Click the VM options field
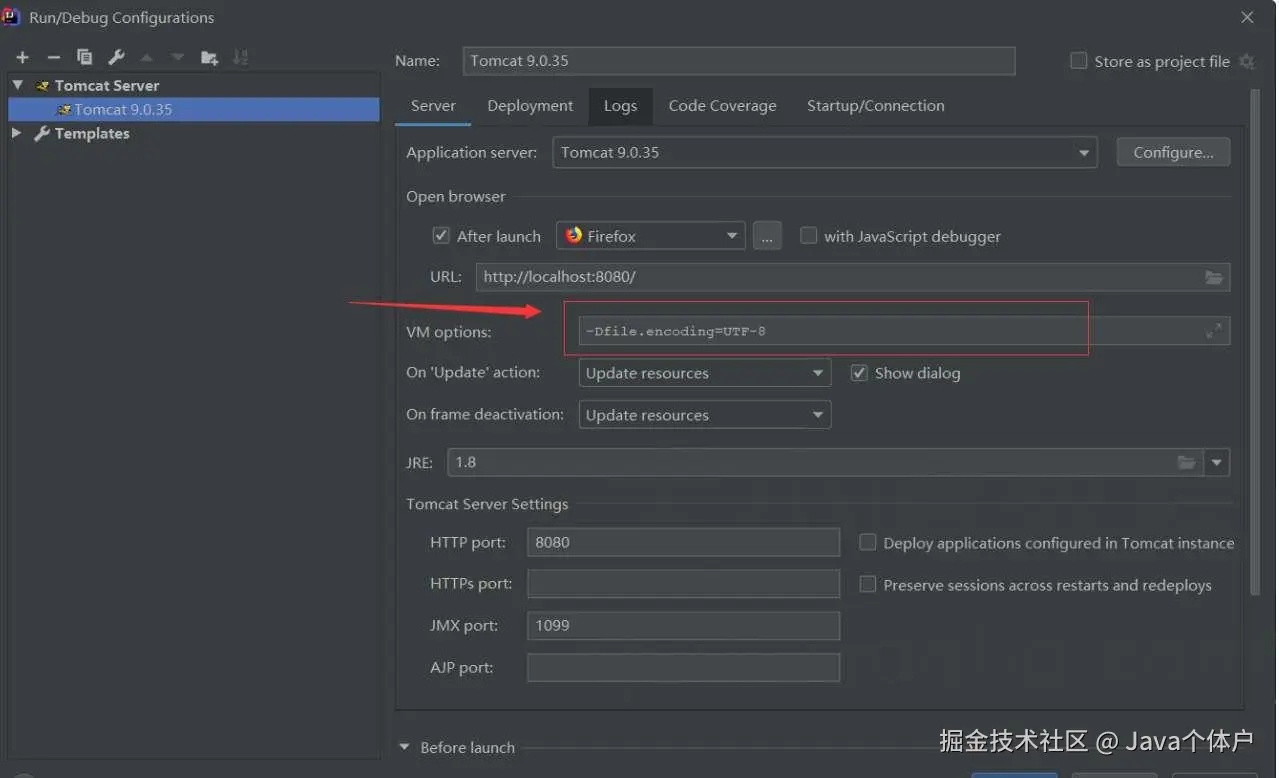 pyautogui.click(x=904, y=331)
